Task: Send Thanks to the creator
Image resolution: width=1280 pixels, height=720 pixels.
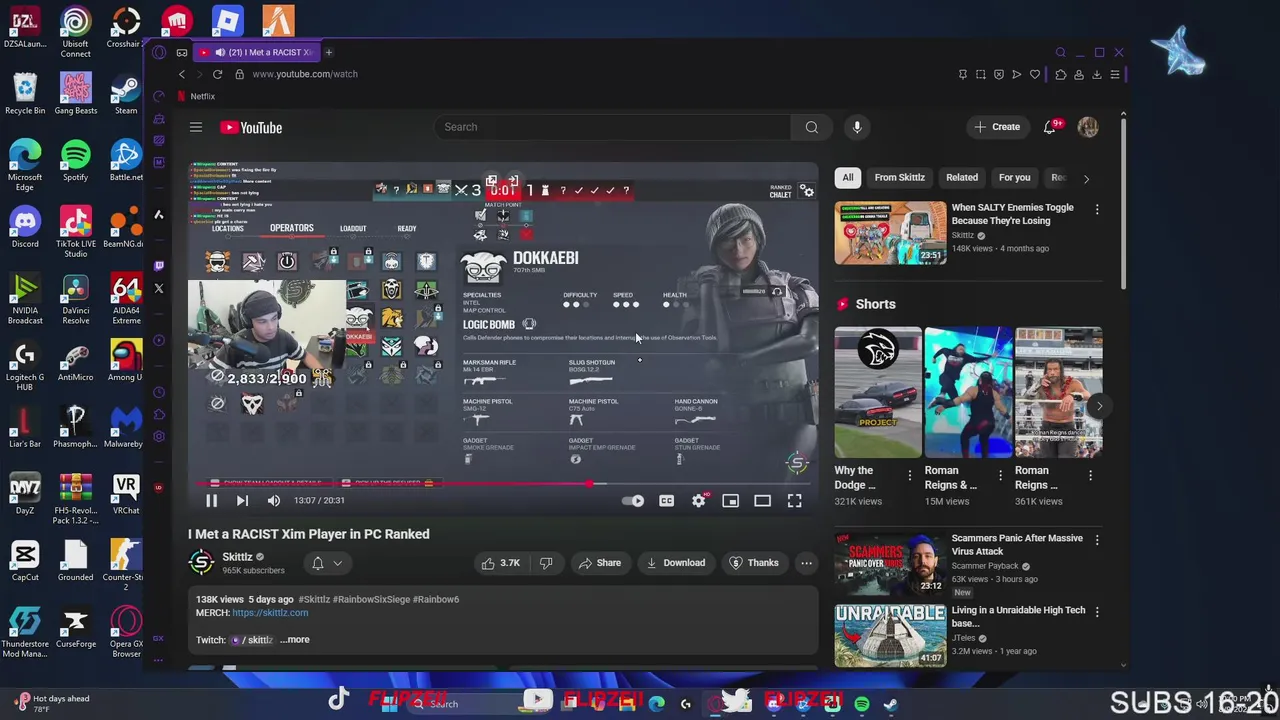Action: coord(753,563)
